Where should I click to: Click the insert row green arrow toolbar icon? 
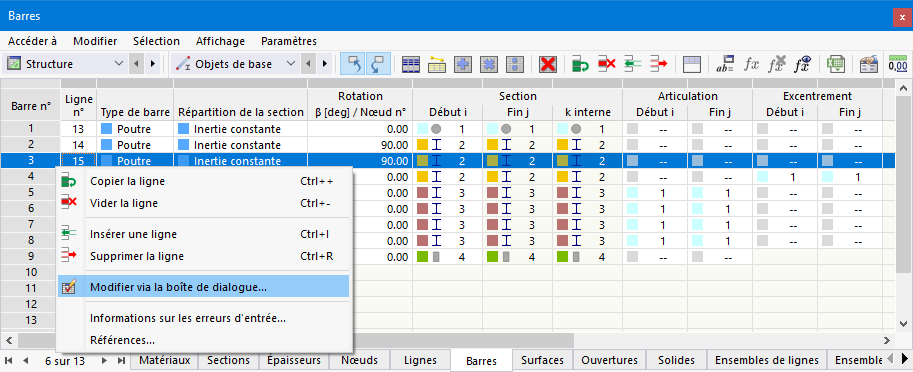[632, 64]
